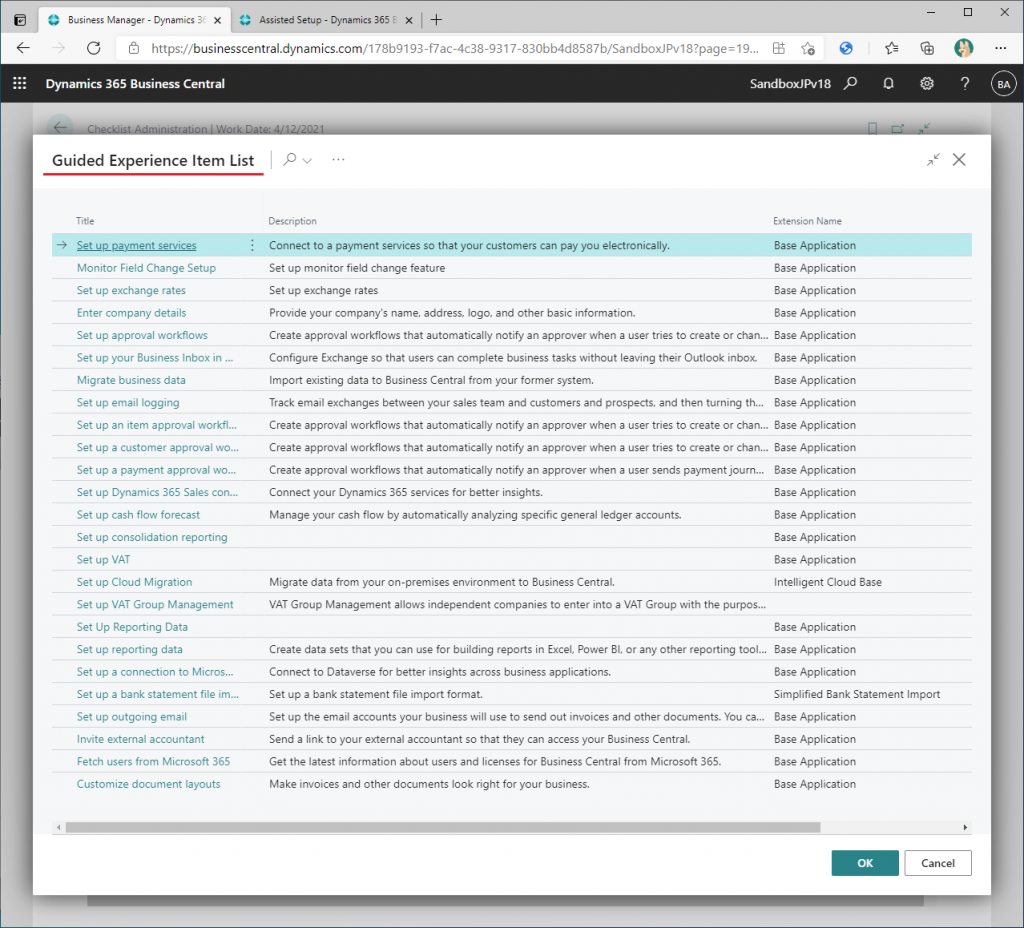The height and width of the screenshot is (928, 1024).
Task: Select the Business Manager browser tab
Action: click(130, 20)
